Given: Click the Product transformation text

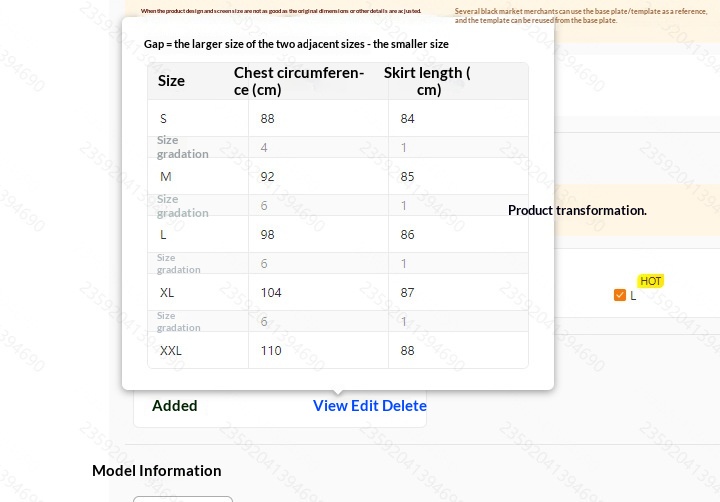Looking at the screenshot, I should 577,211.
